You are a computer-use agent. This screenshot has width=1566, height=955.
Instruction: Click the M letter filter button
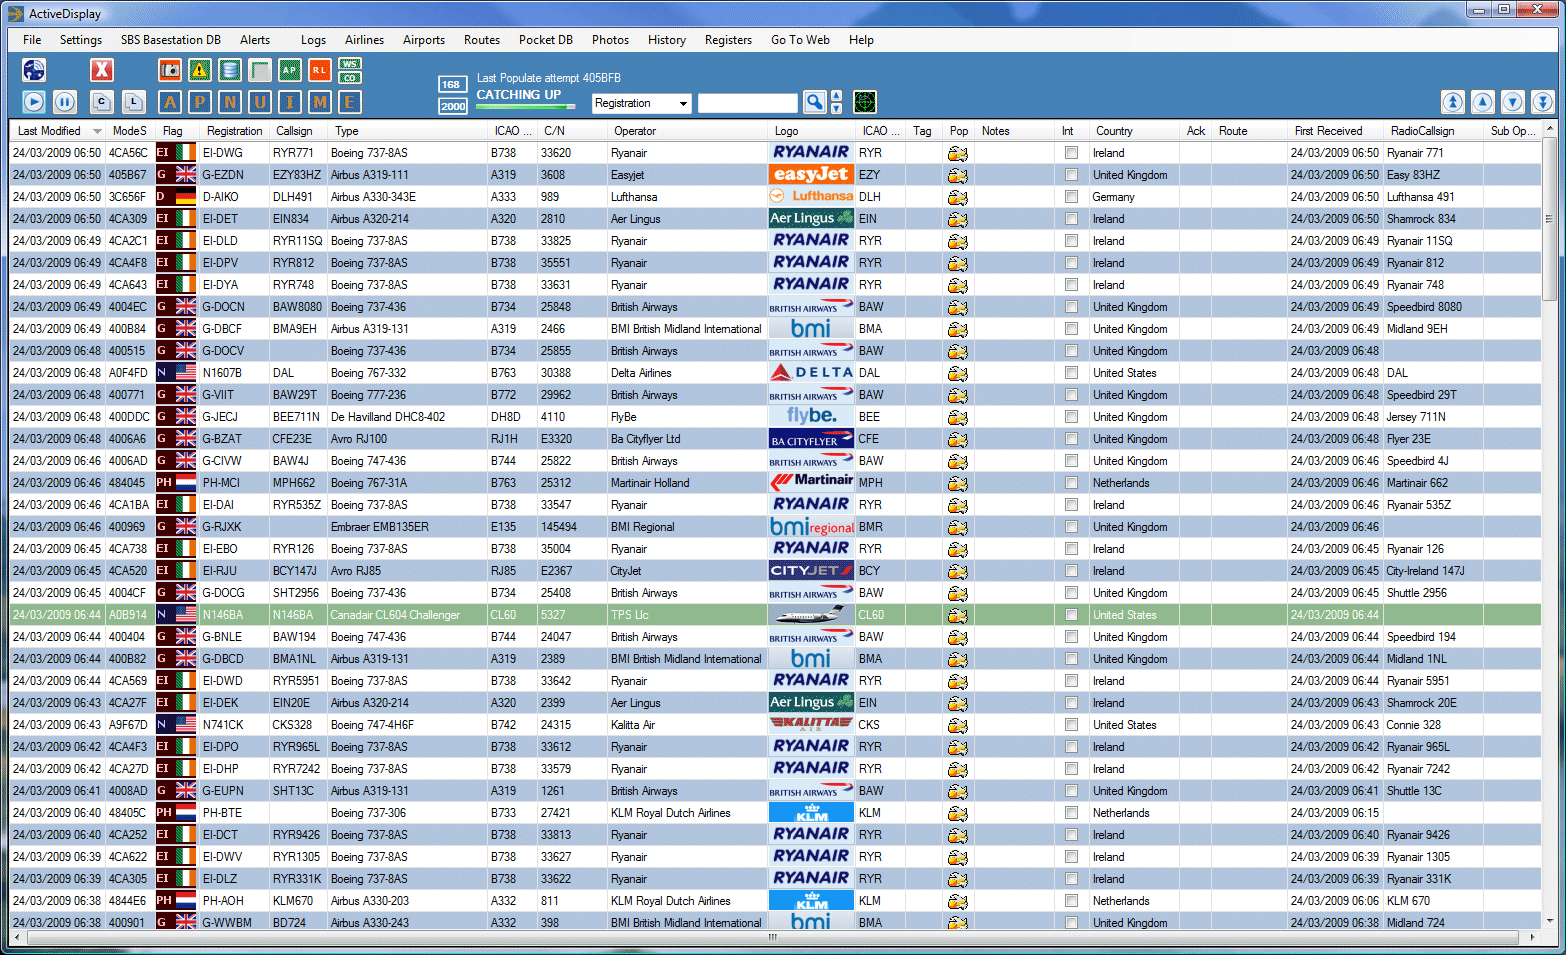[320, 102]
